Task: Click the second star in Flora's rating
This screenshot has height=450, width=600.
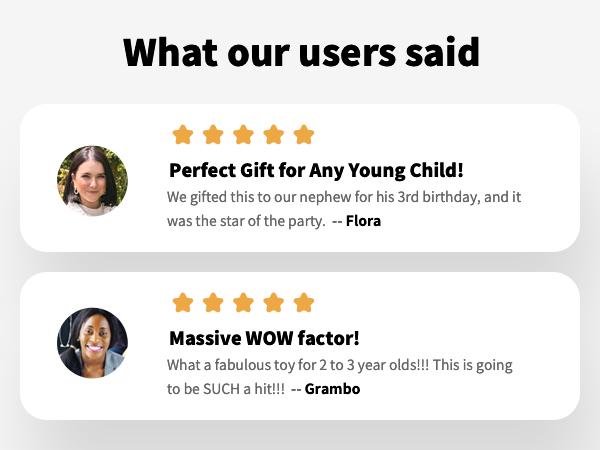Action: [x=213, y=134]
